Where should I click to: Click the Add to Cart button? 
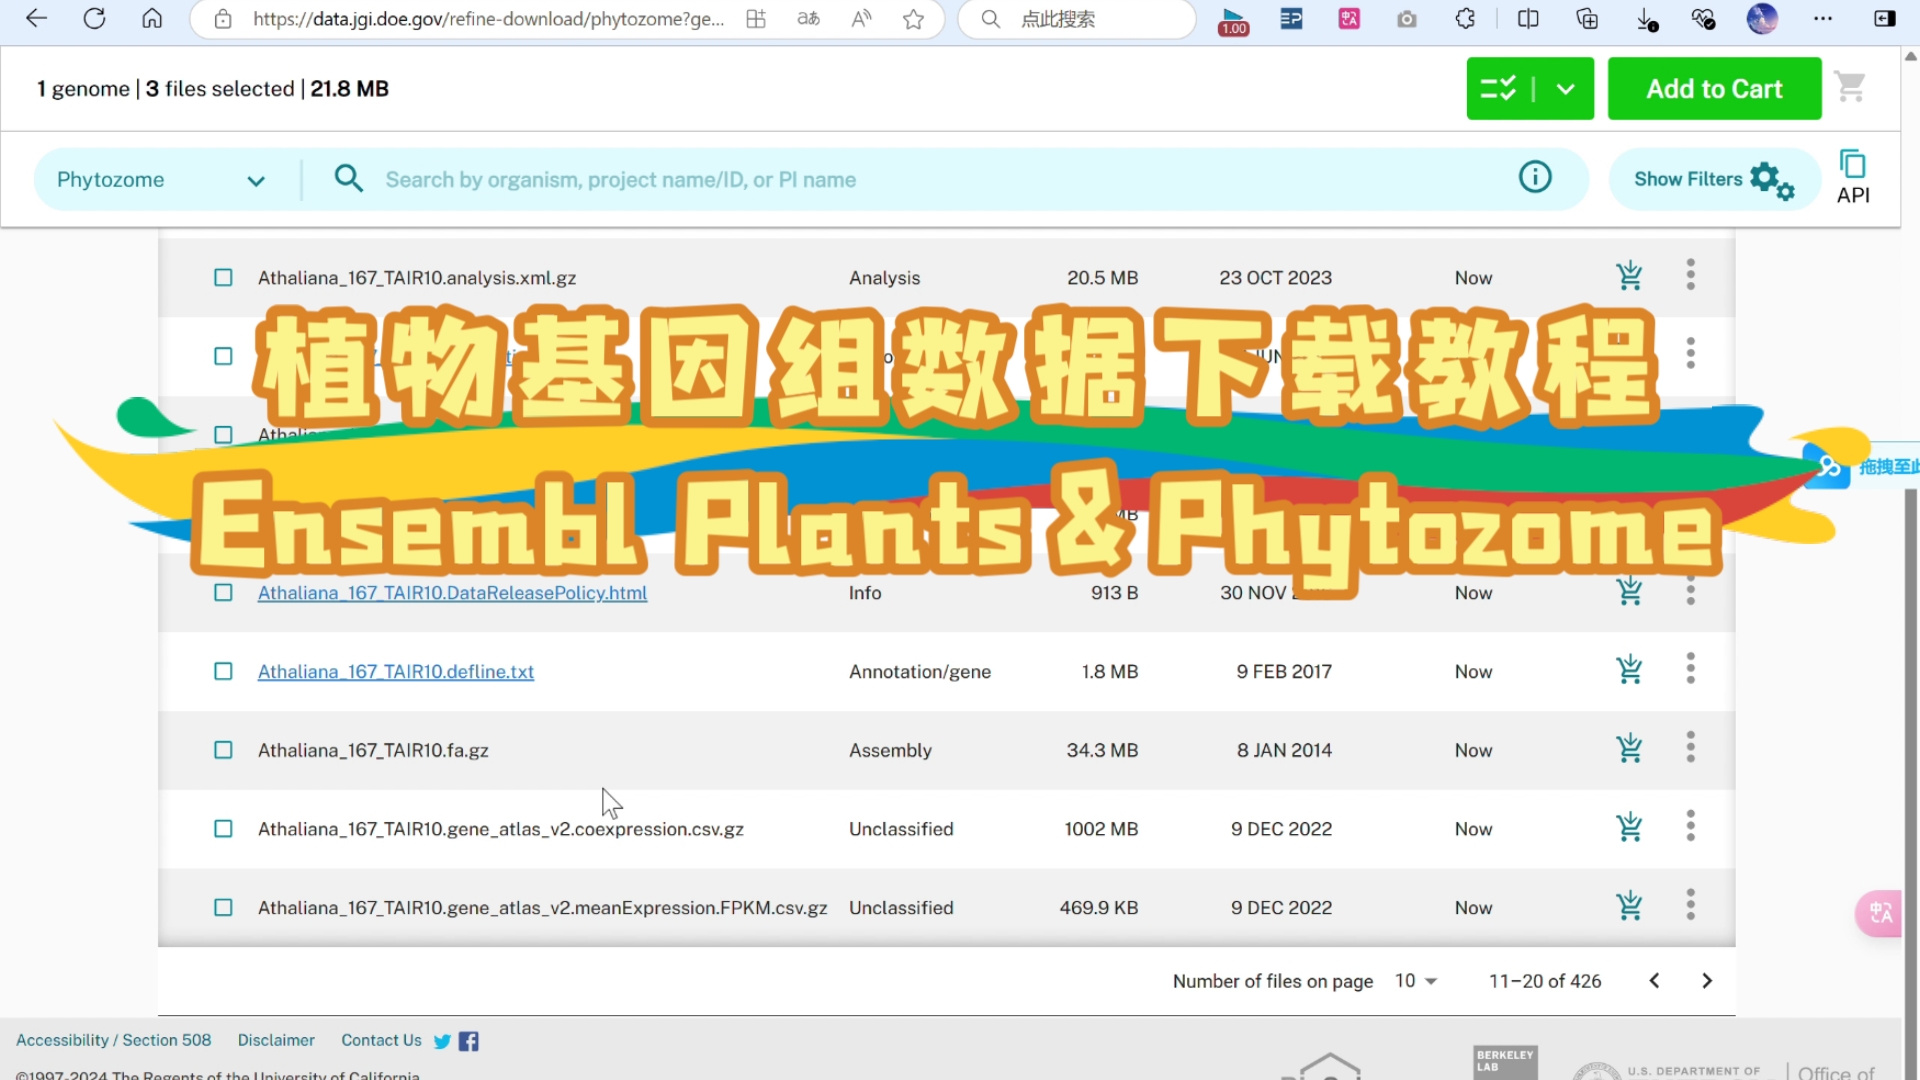click(1714, 89)
